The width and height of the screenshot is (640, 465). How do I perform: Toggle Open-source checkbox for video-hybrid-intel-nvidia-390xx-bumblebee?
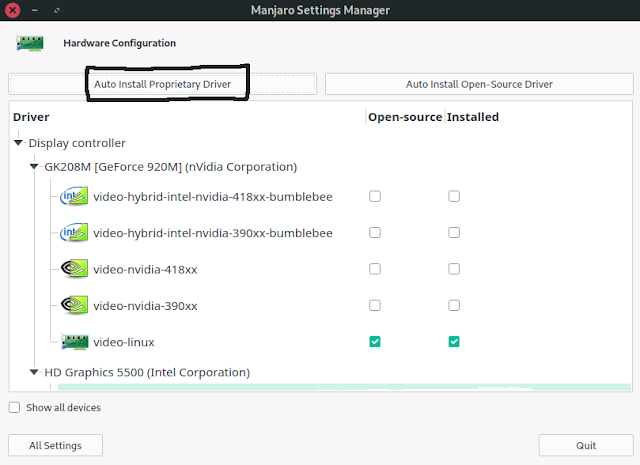click(375, 233)
